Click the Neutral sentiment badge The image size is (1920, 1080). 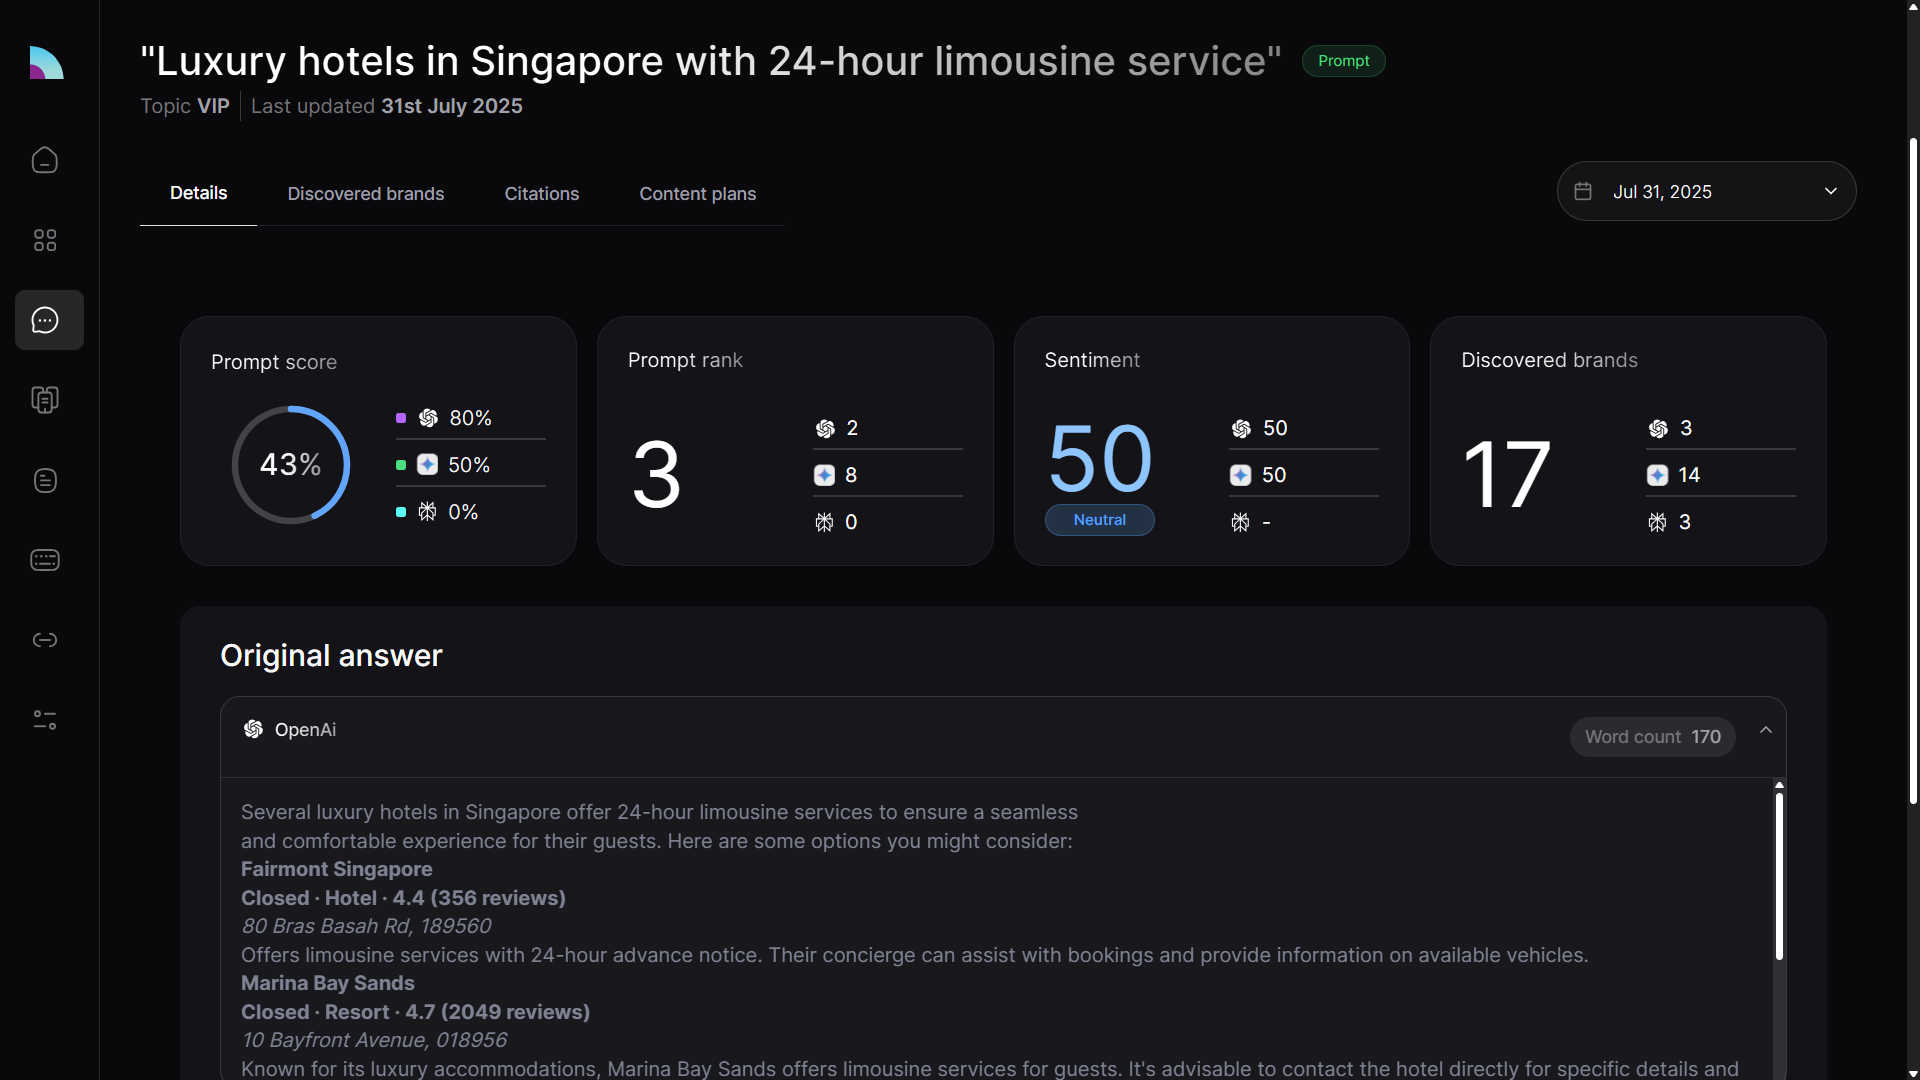1099,520
